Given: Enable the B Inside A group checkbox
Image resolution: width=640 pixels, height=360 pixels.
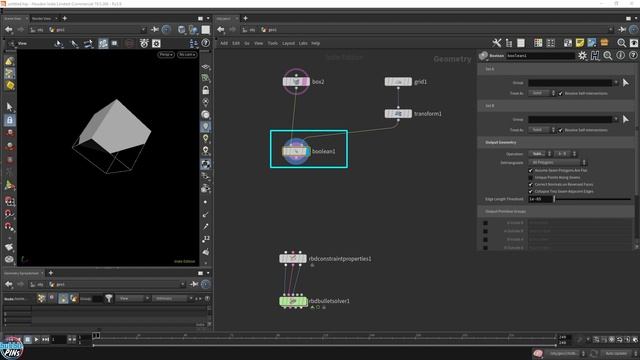Looking at the screenshot, I should click(x=485, y=239).
